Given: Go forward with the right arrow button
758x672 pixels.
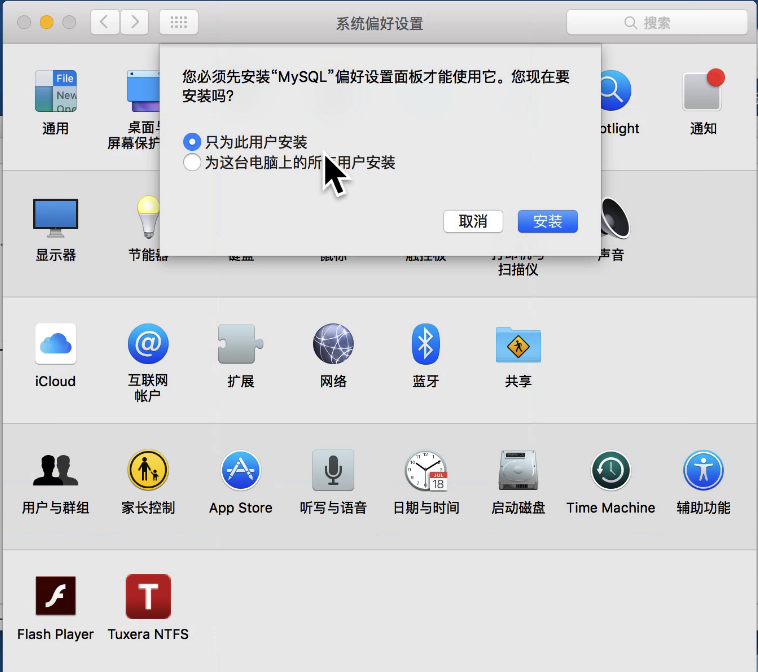Looking at the screenshot, I should point(134,22).
